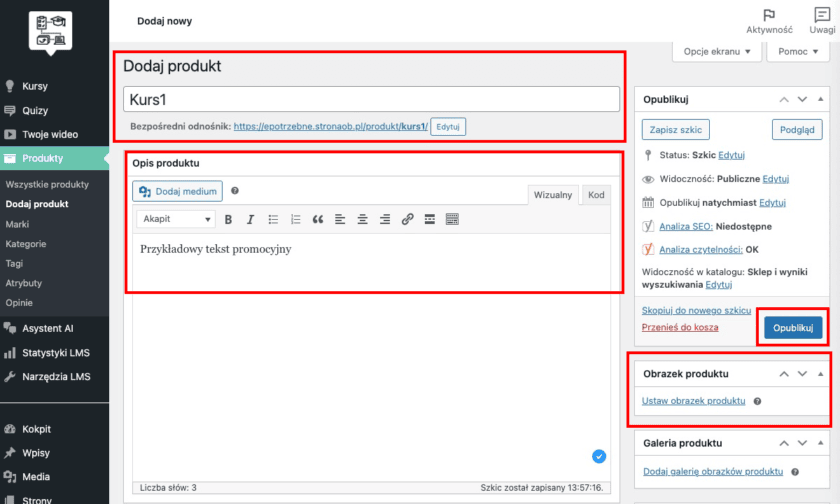Expand Opcje ekranu screen options
This screenshot has width=840, height=504.
717,51
